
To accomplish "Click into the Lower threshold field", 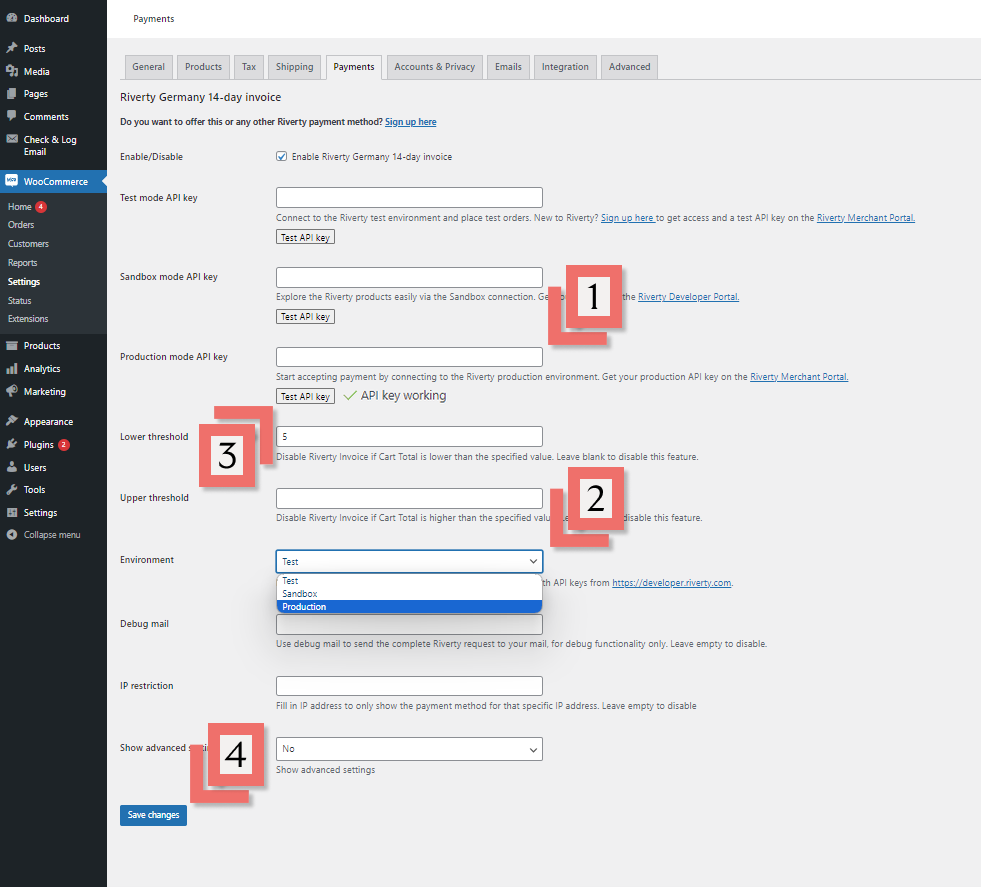I will pyautogui.click(x=409, y=436).
